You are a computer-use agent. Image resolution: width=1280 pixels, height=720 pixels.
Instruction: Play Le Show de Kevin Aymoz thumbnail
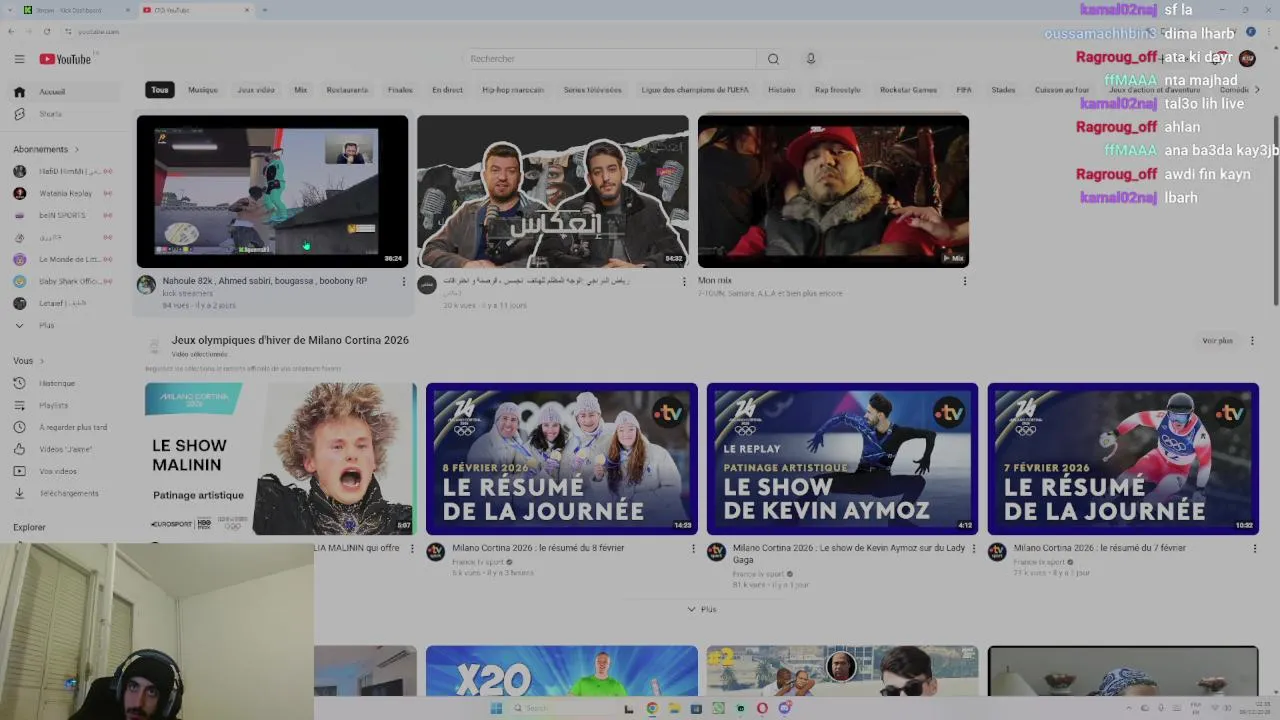coord(842,459)
